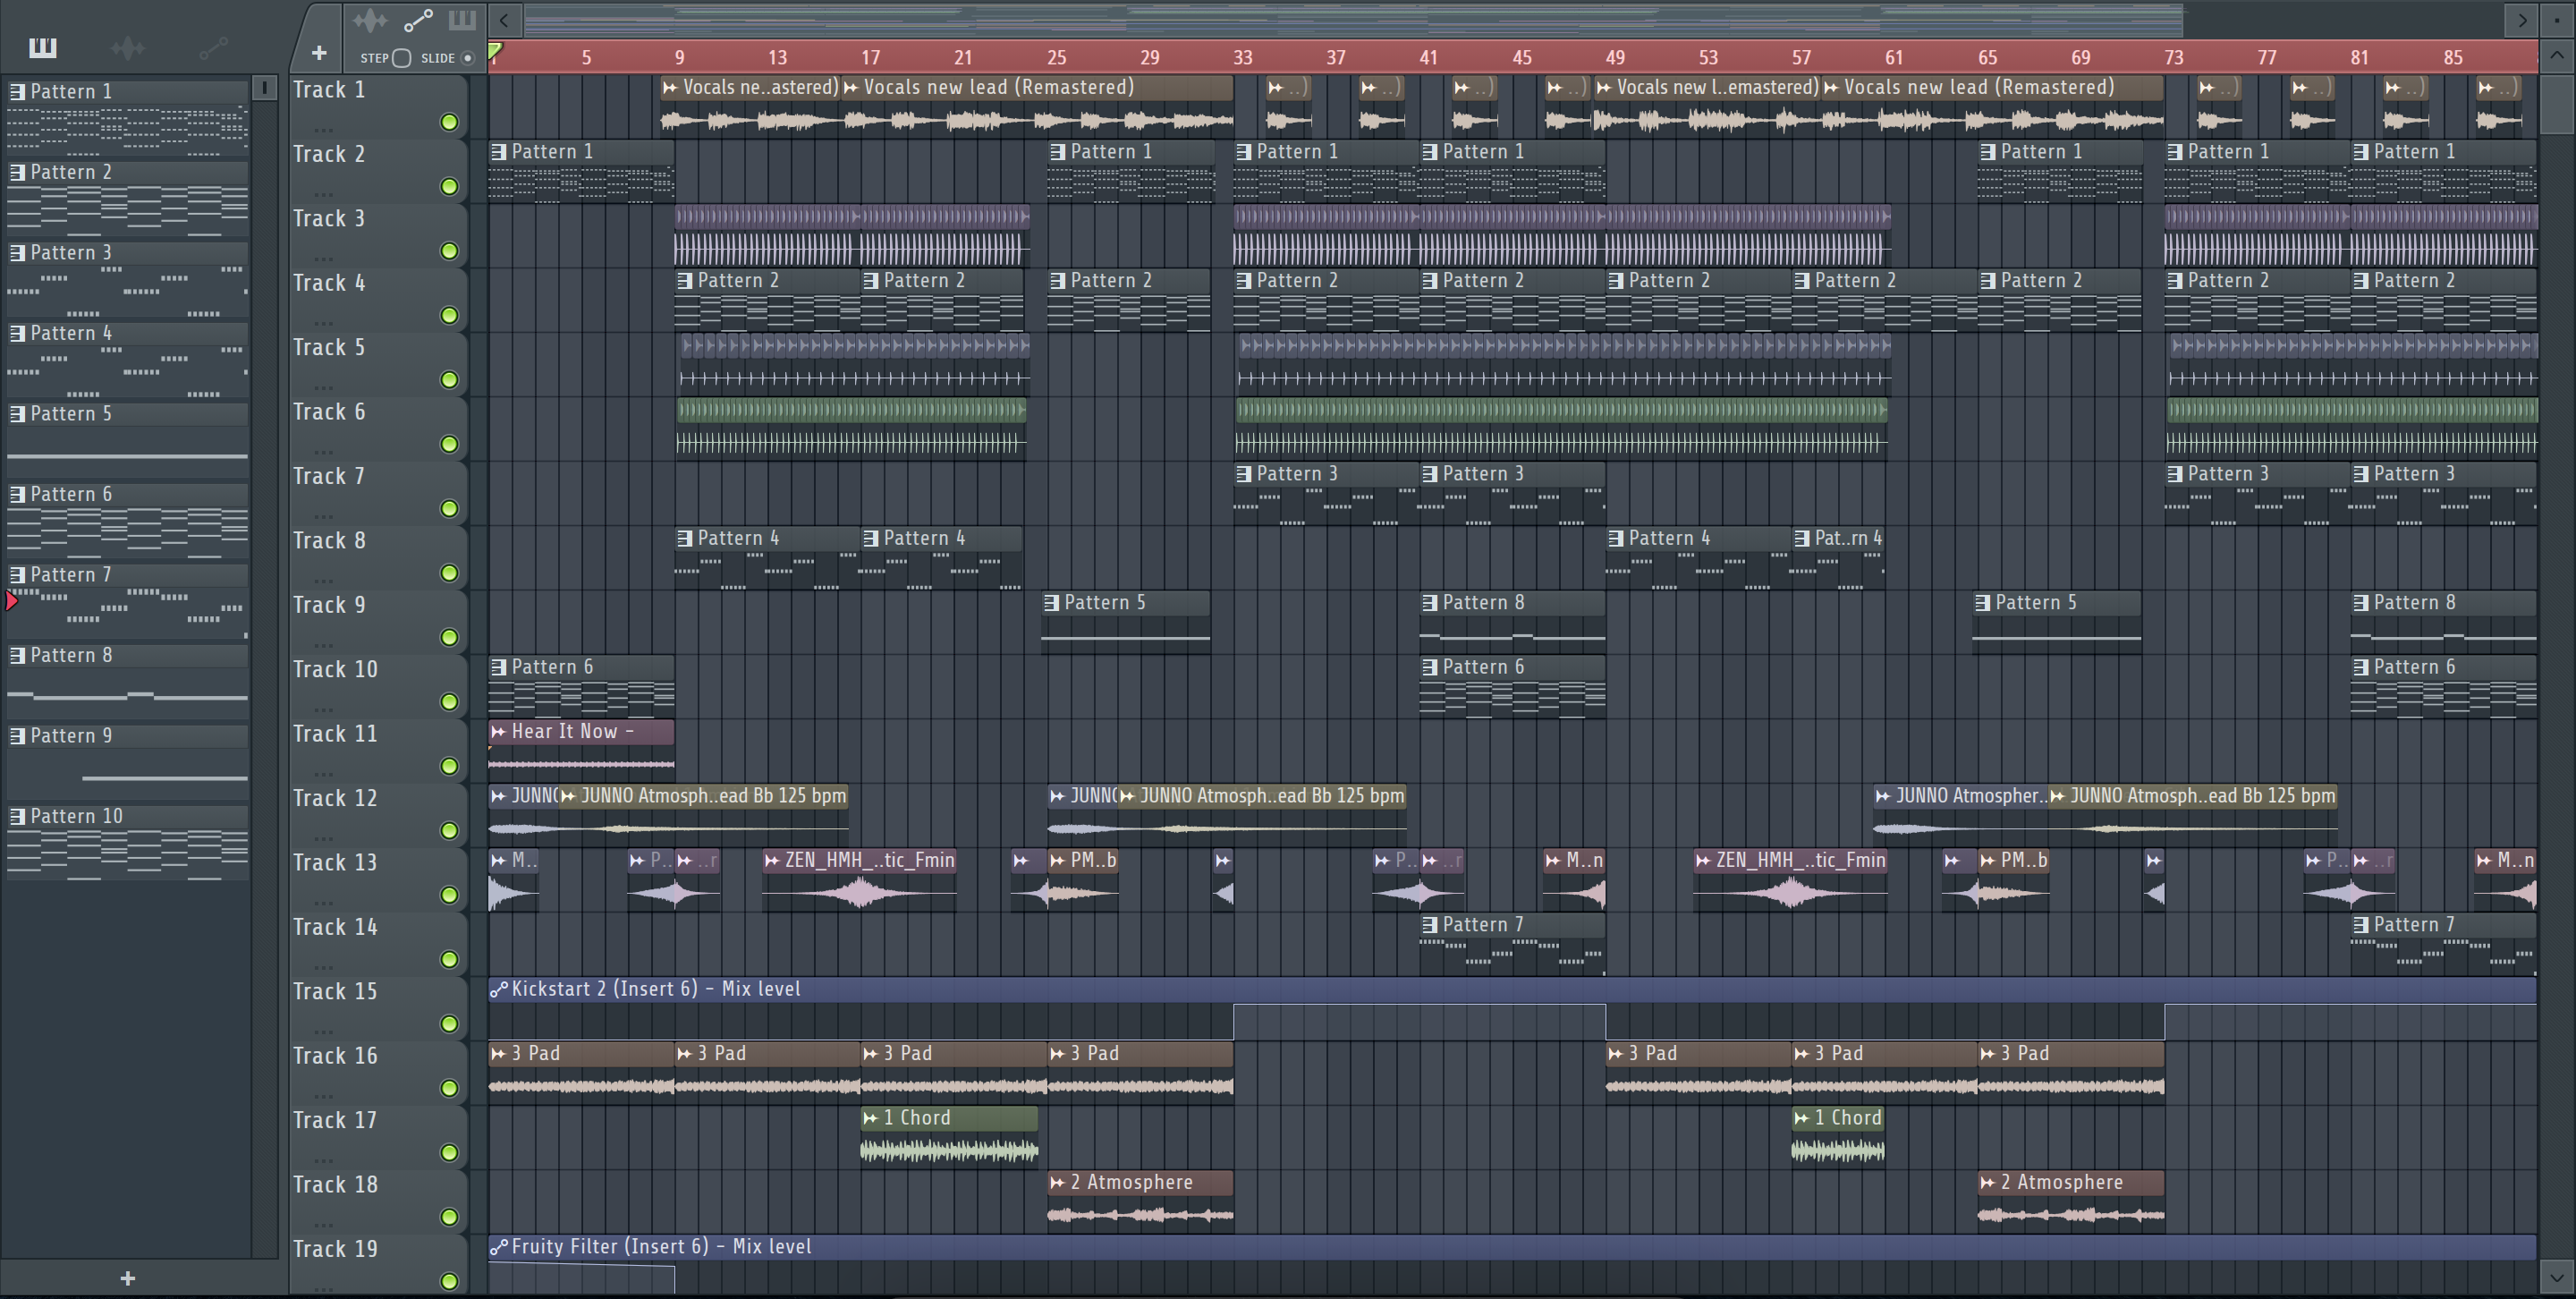Image resolution: width=2576 pixels, height=1299 pixels.
Task: Click the piano icon of Pattern 1 in picker
Action: click(x=17, y=92)
